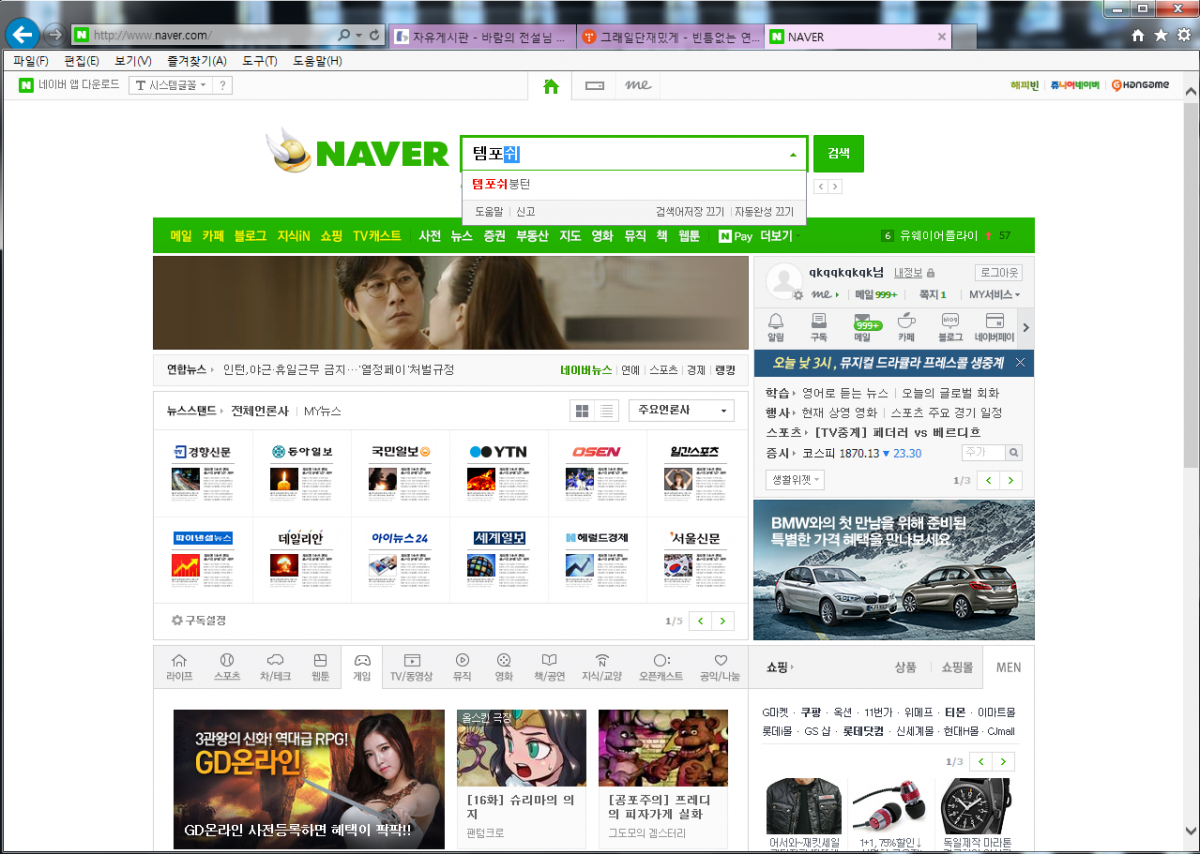Click green 검색 search button
The image size is (1200, 854).
coord(838,153)
